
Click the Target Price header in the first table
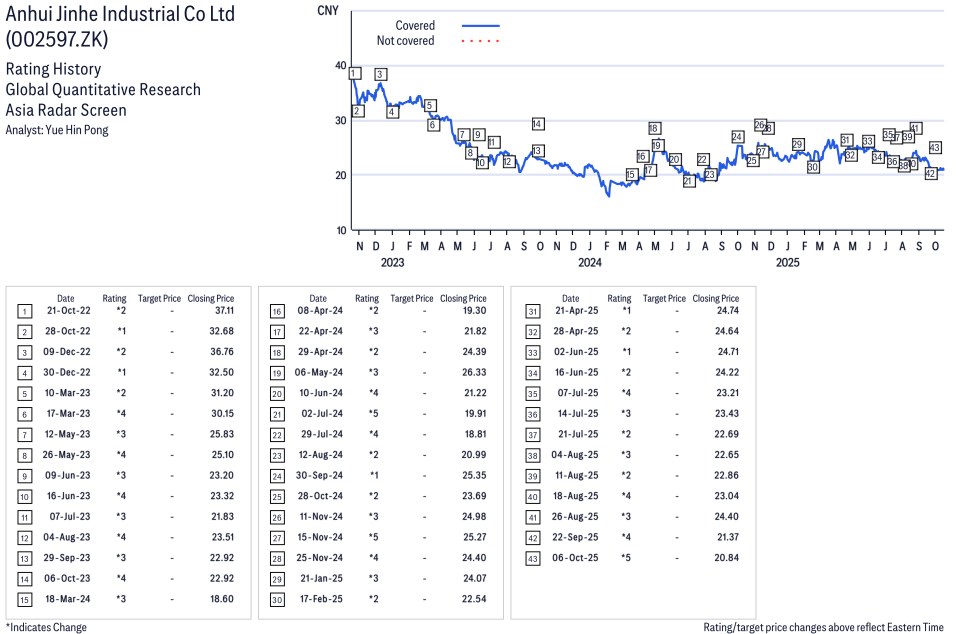point(159,298)
